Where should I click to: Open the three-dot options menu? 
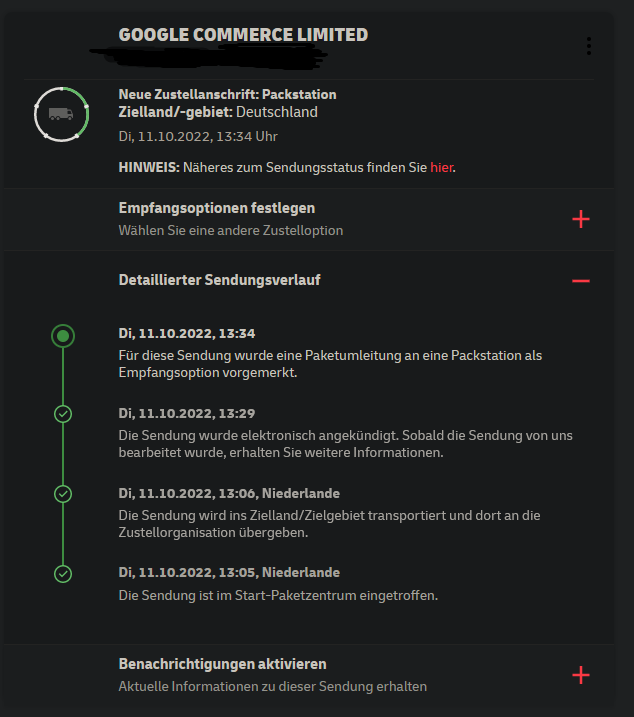click(x=589, y=46)
